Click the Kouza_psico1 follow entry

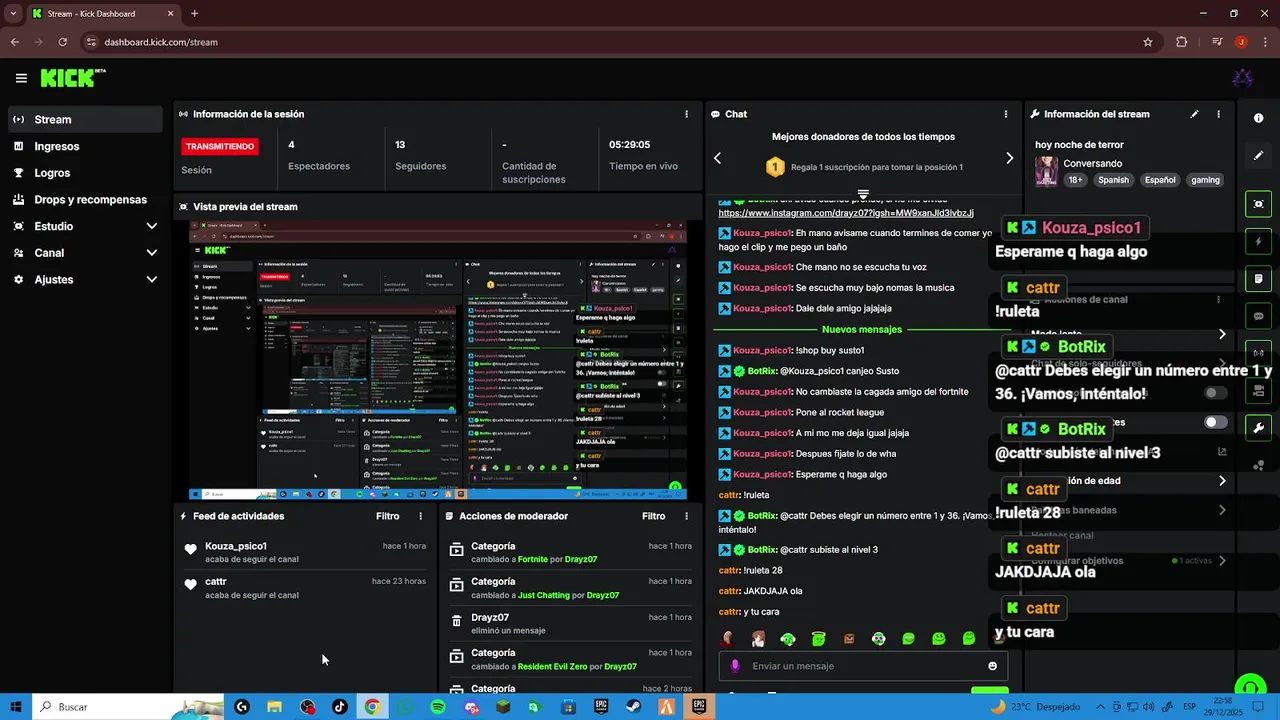click(x=304, y=552)
